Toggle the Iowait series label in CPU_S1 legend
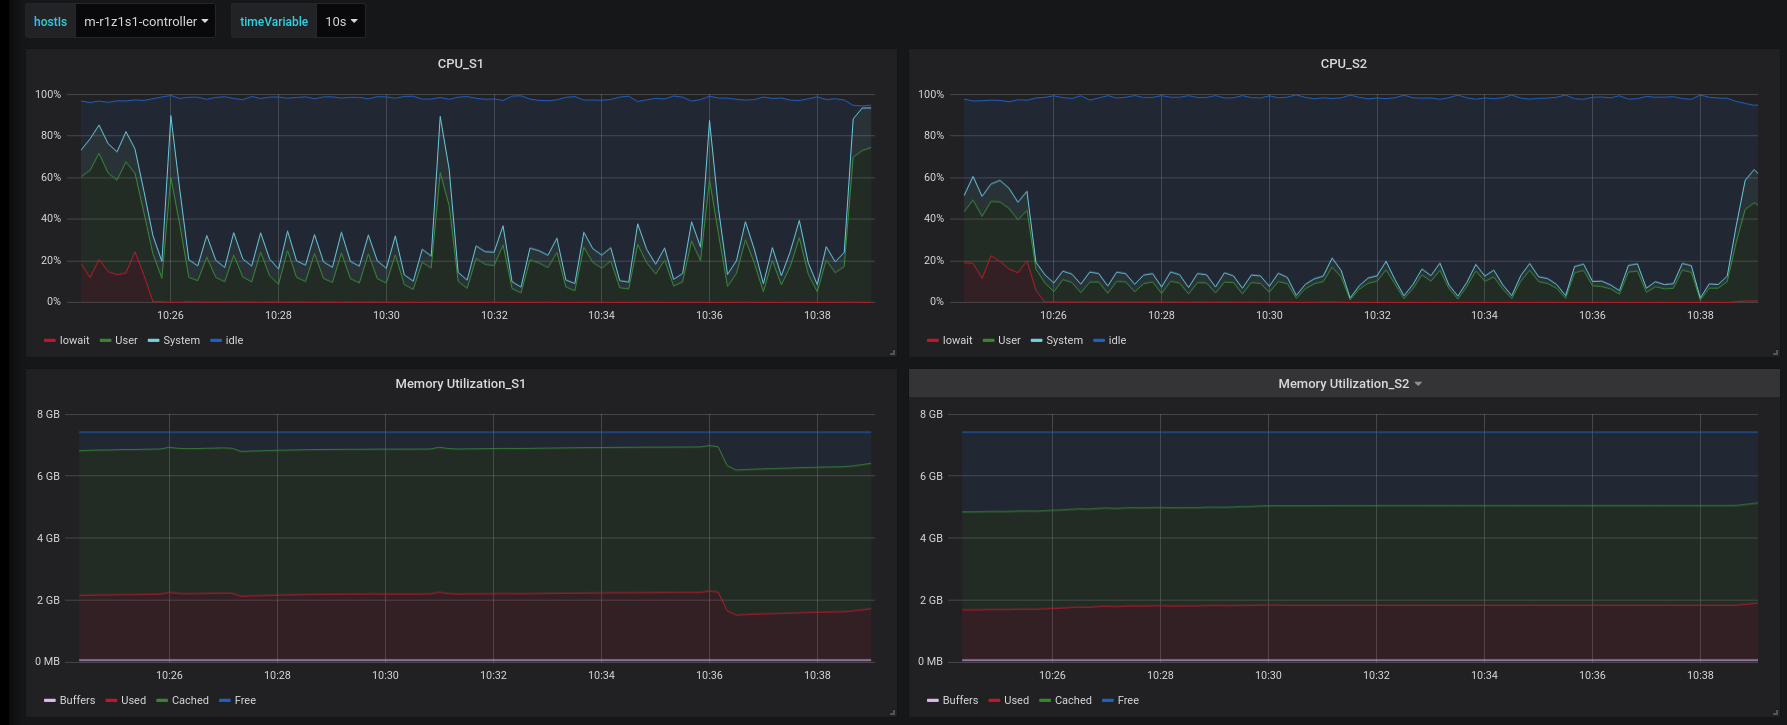This screenshot has height=725, width=1787. pyautogui.click(x=74, y=341)
